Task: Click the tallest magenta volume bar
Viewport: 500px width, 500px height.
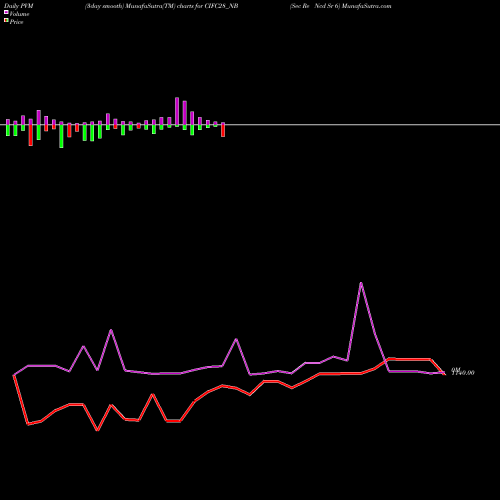Action: pyautogui.click(x=177, y=112)
